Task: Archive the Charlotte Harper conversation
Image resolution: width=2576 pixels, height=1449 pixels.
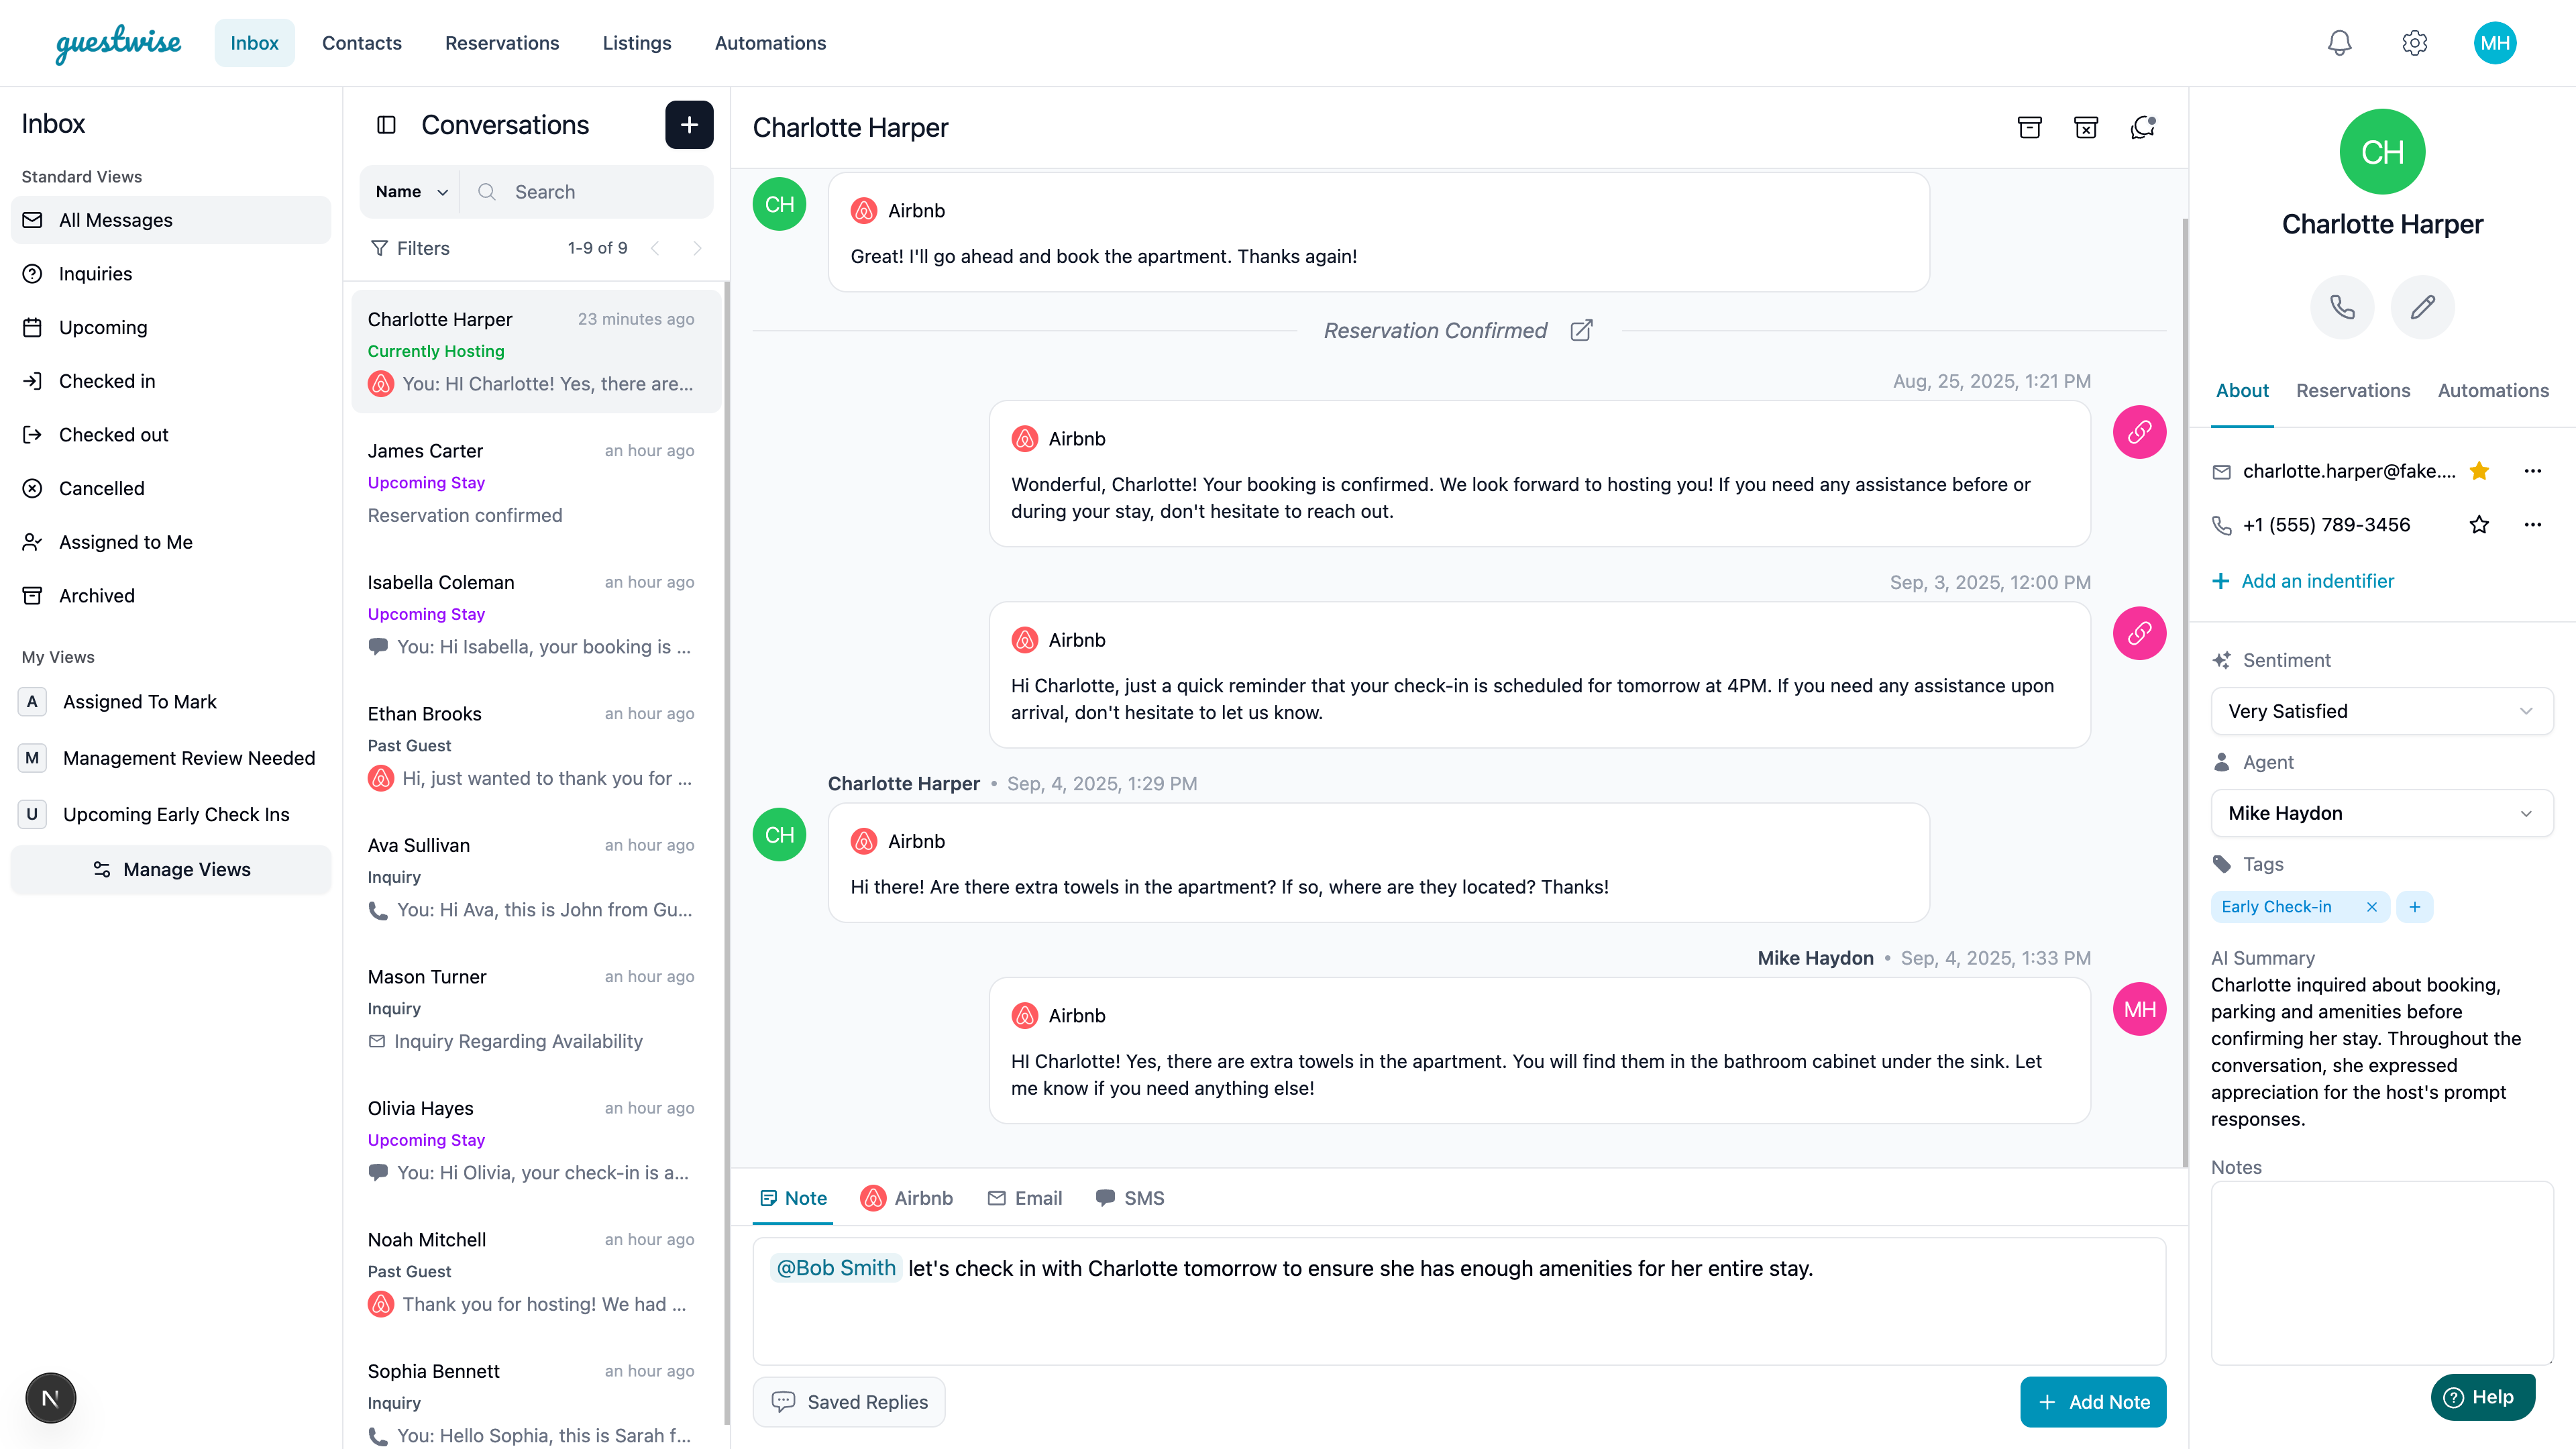Action: pos(2029,127)
